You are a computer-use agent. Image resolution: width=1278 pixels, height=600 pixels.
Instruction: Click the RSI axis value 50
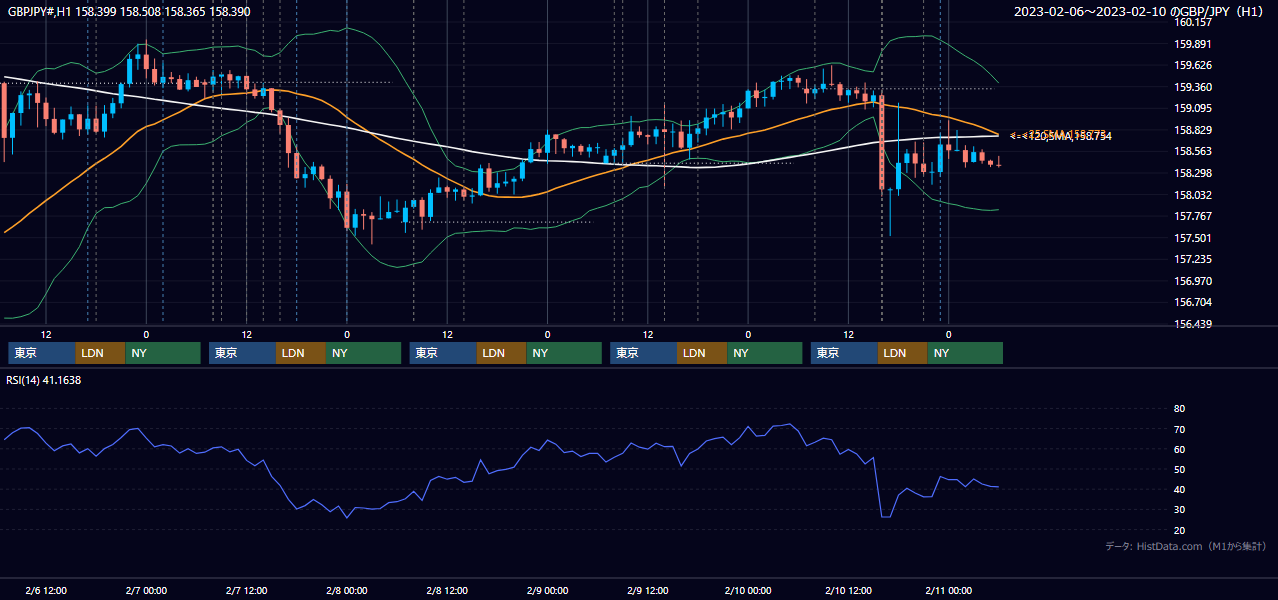point(1179,469)
